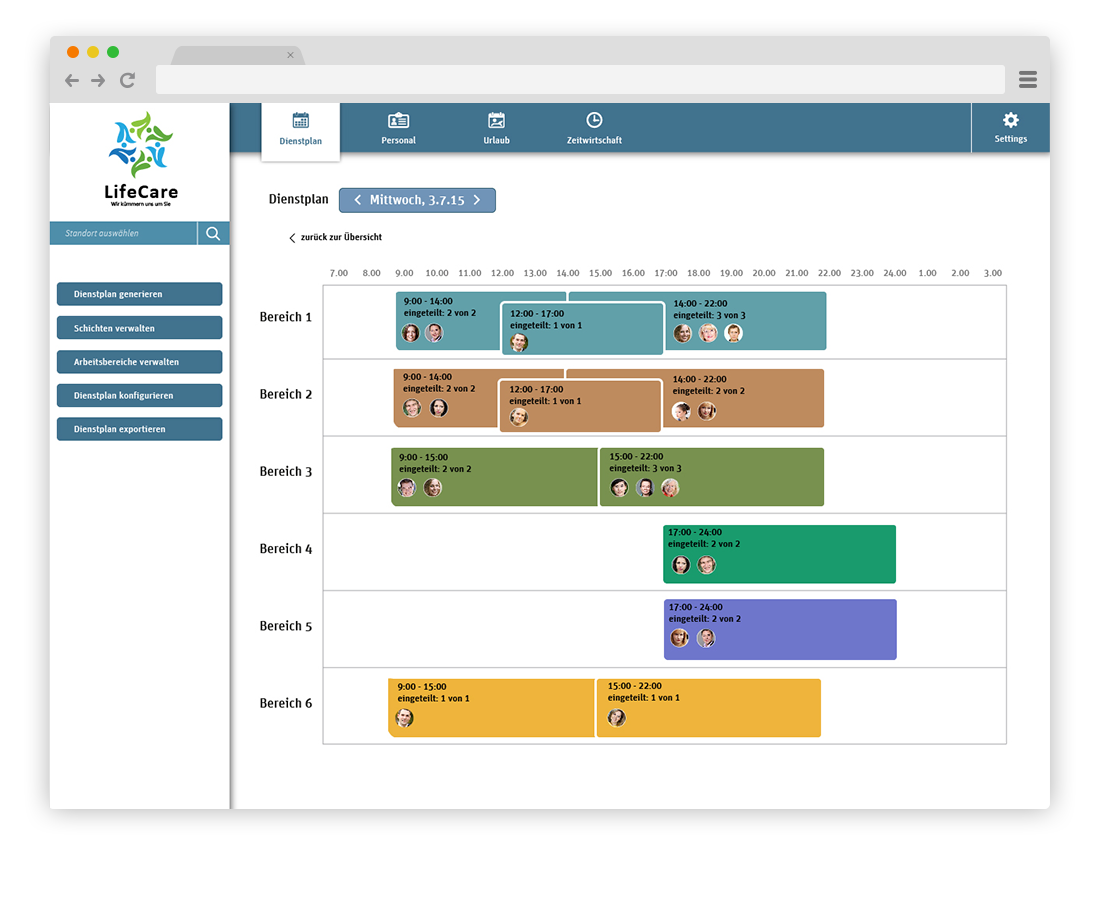Open the Personal ID card icon
This screenshot has height=898, width=1100.
[398, 121]
